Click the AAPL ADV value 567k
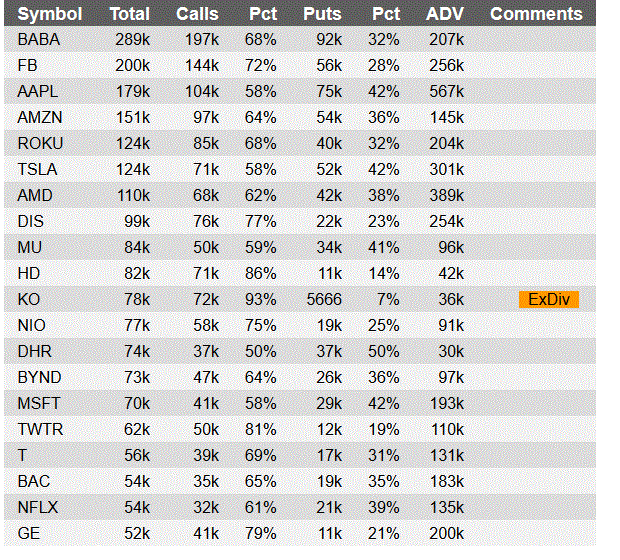Viewport: 620px width, 560px height. 447,92
